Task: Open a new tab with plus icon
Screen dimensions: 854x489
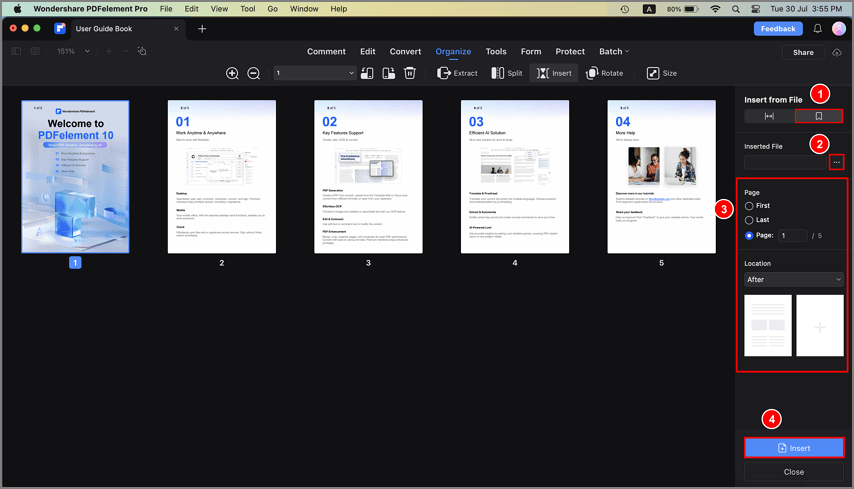Action: (202, 29)
